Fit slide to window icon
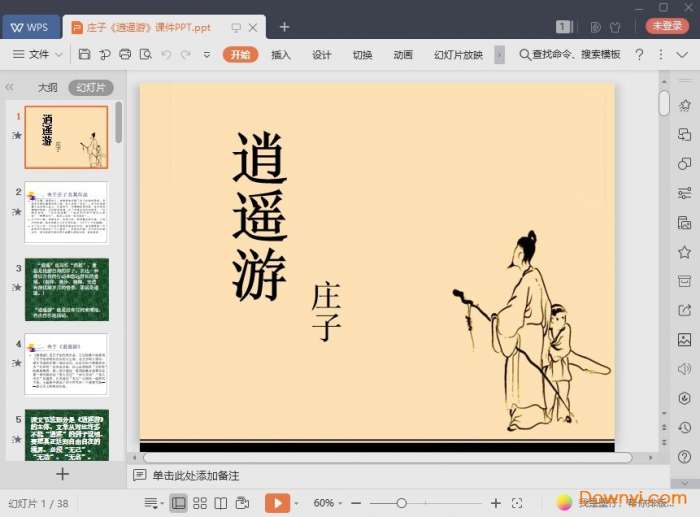The width and height of the screenshot is (700, 517). point(517,503)
